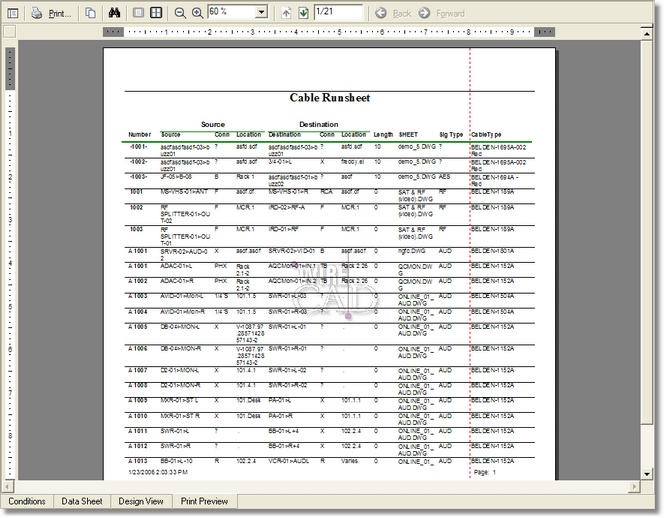Click the Length column header
Screen dimensions: 664x518
click(383, 135)
